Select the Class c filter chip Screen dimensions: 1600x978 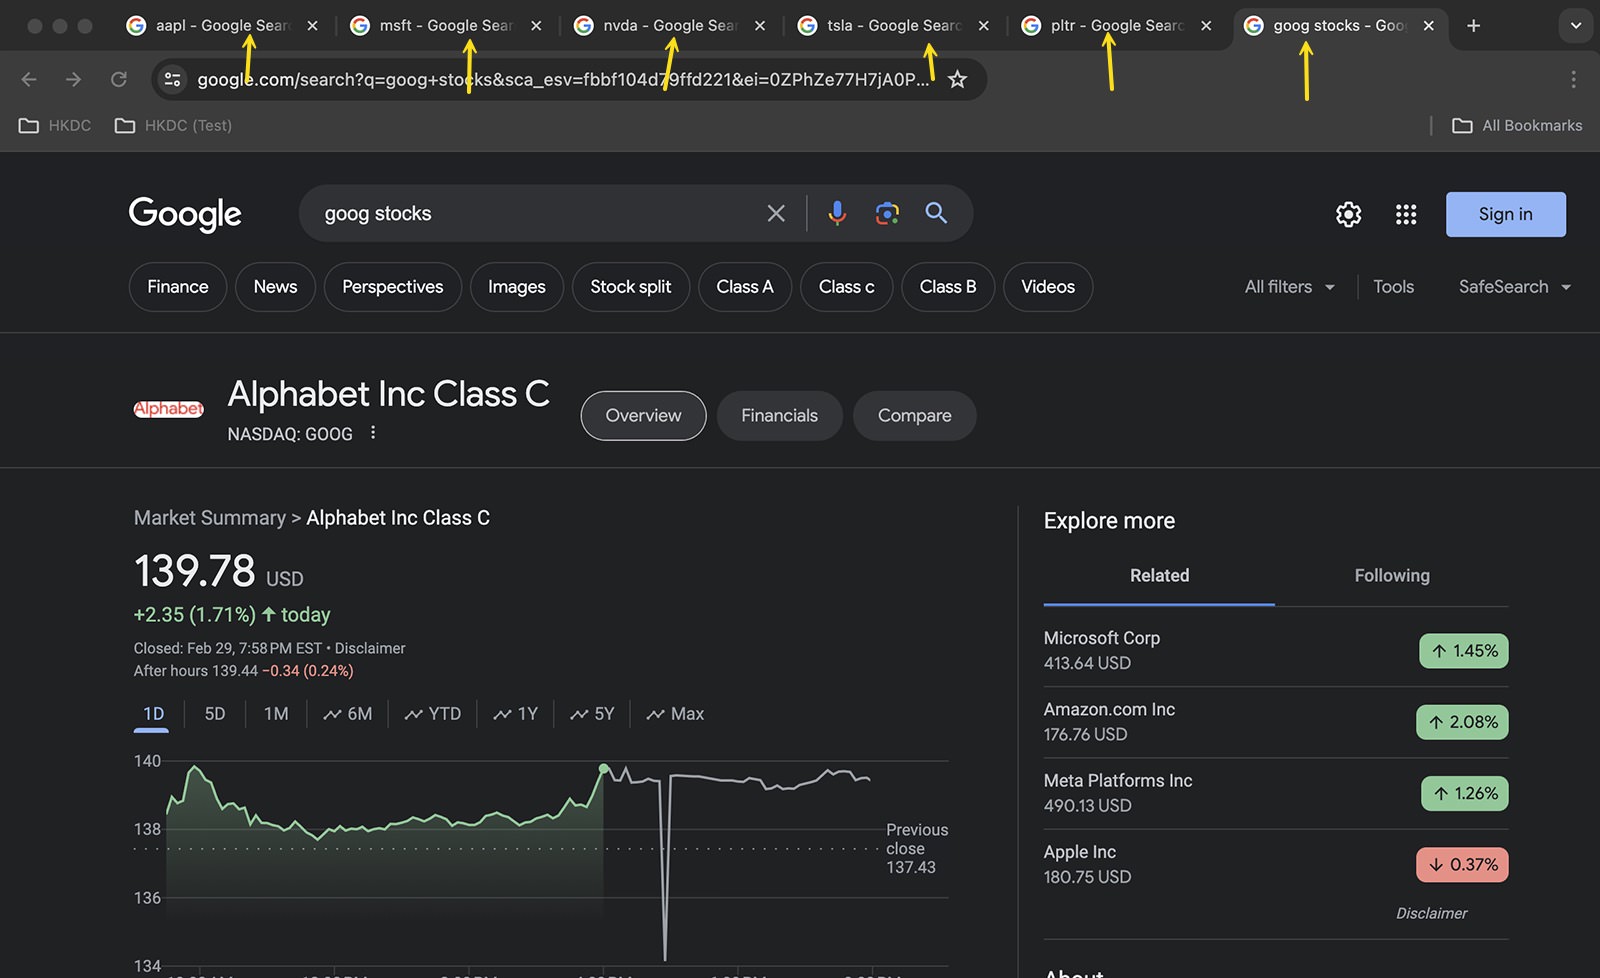(847, 287)
